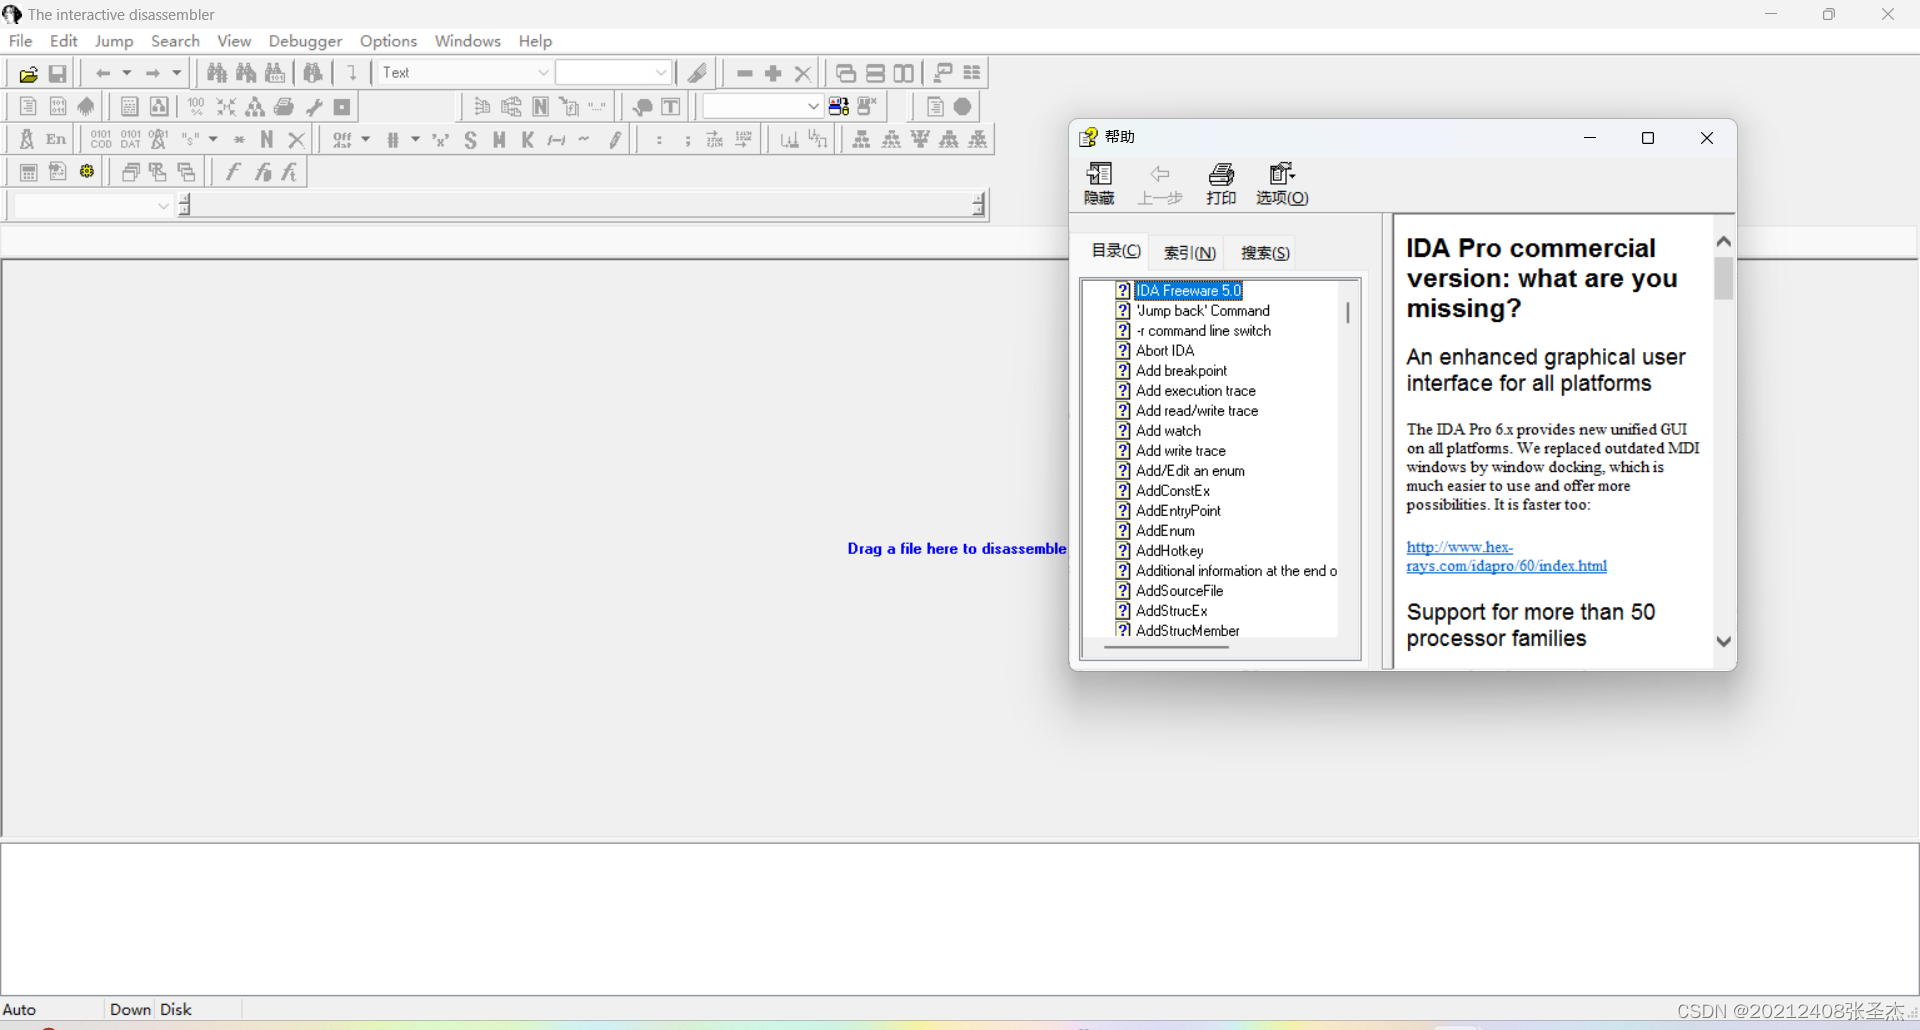Click the first italic f function icon

point(233,172)
